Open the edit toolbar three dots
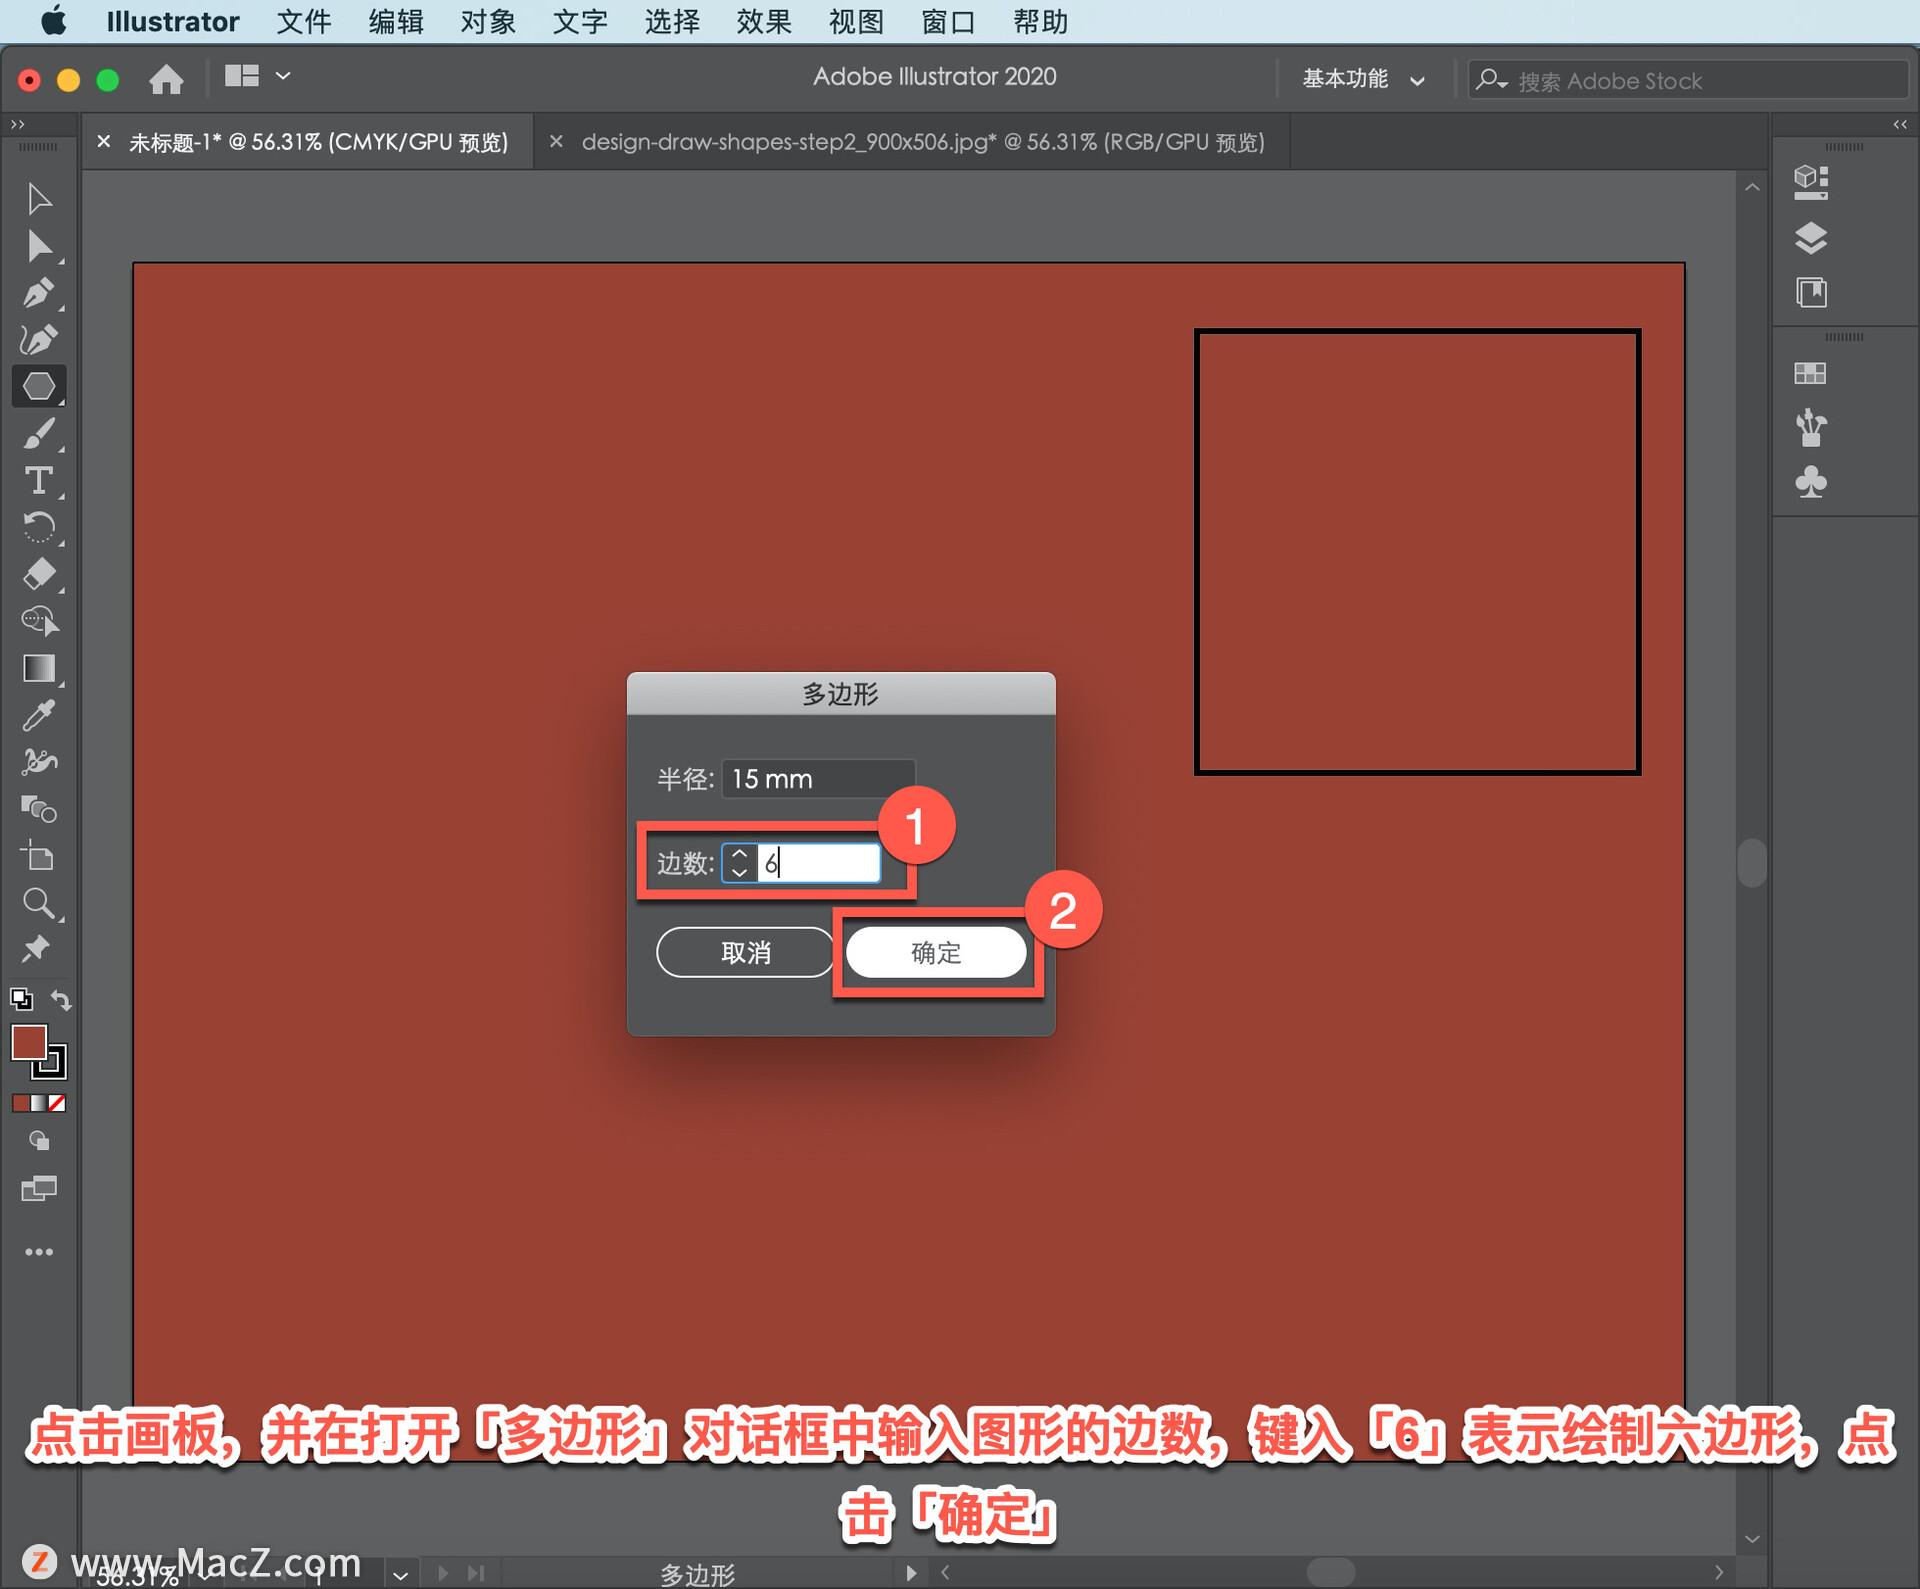This screenshot has height=1589, width=1920. pos(39,1252)
